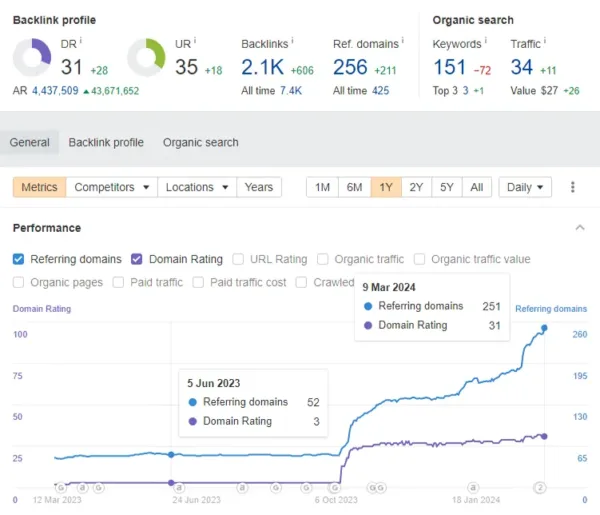This screenshot has width=600, height=515.
Task: Enable the Paid traffic cost checkbox
Action: tap(198, 282)
